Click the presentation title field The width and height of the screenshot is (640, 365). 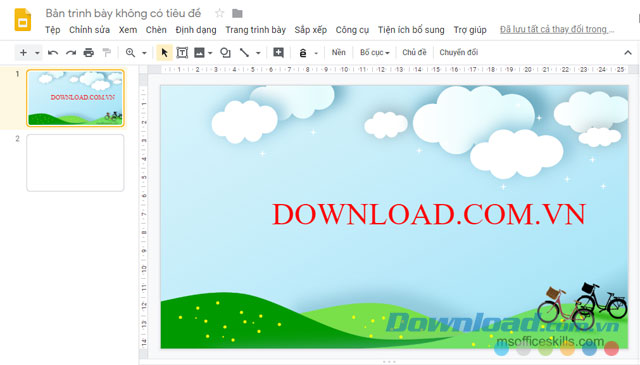[x=123, y=13]
